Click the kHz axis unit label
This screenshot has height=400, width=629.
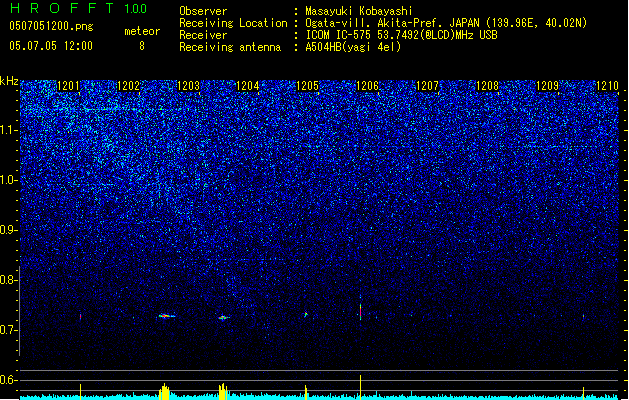click(9, 81)
